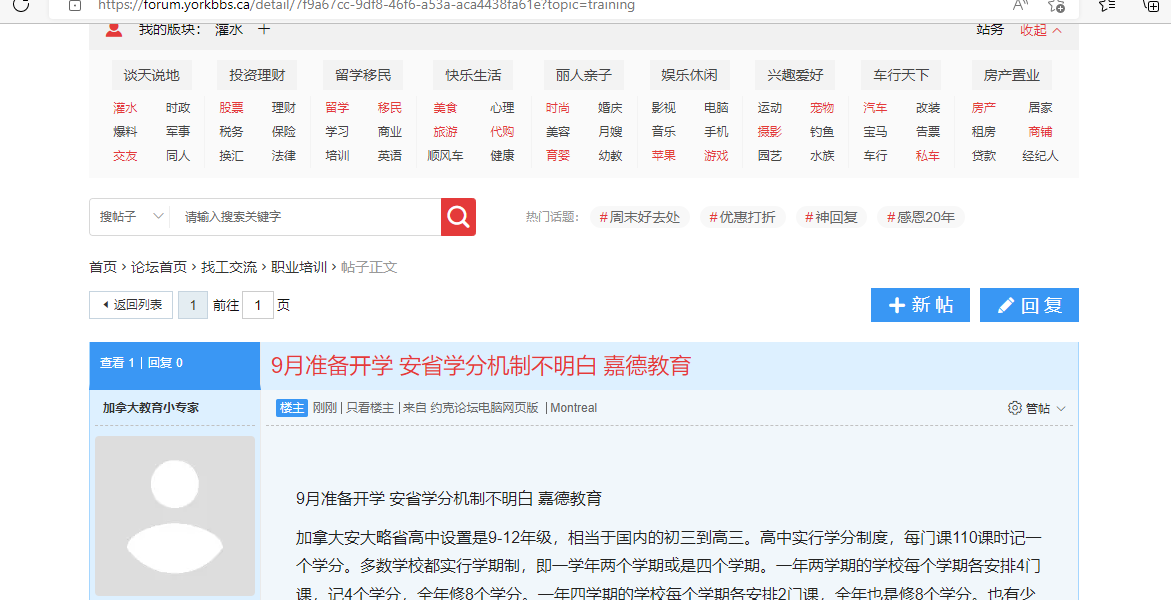Viewport: 1171px width, 600px height.
Task: Open the 美食 board link
Action: [x=445, y=108]
